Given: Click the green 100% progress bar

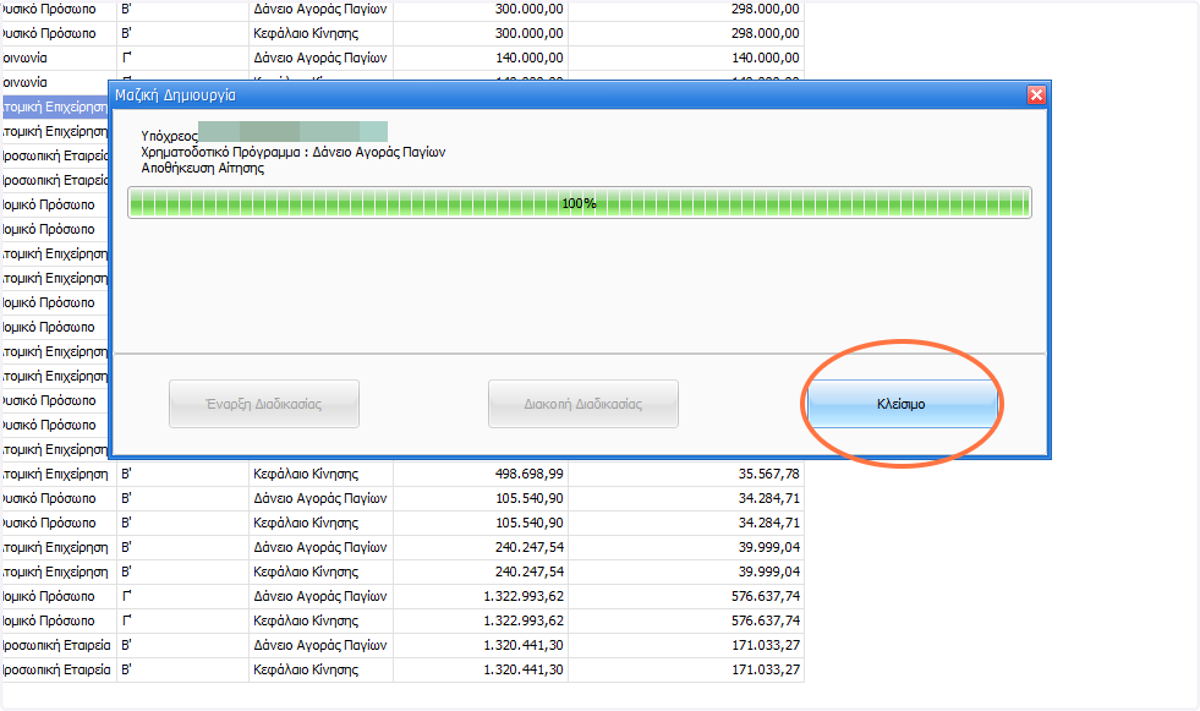Looking at the screenshot, I should click(x=580, y=203).
